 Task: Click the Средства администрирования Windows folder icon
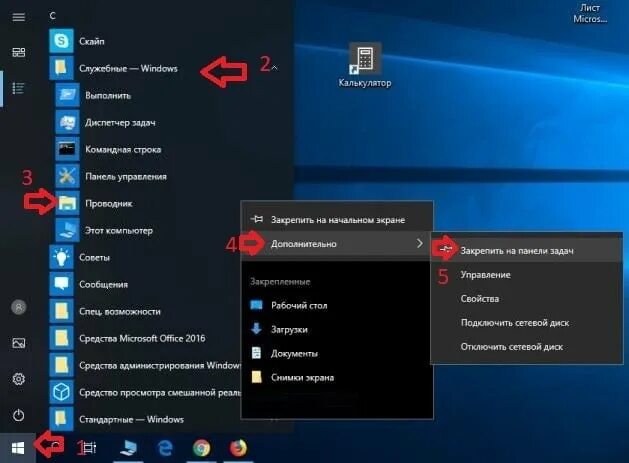pyautogui.click(x=61, y=365)
